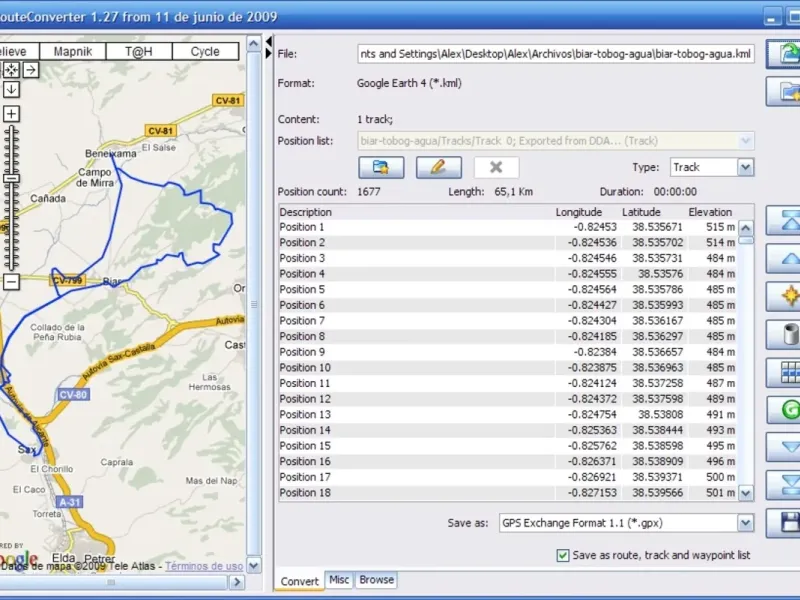Click latitude cell 38.536167
This screenshot has height=600, width=800.
pyautogui.click(x=657, y=321)
